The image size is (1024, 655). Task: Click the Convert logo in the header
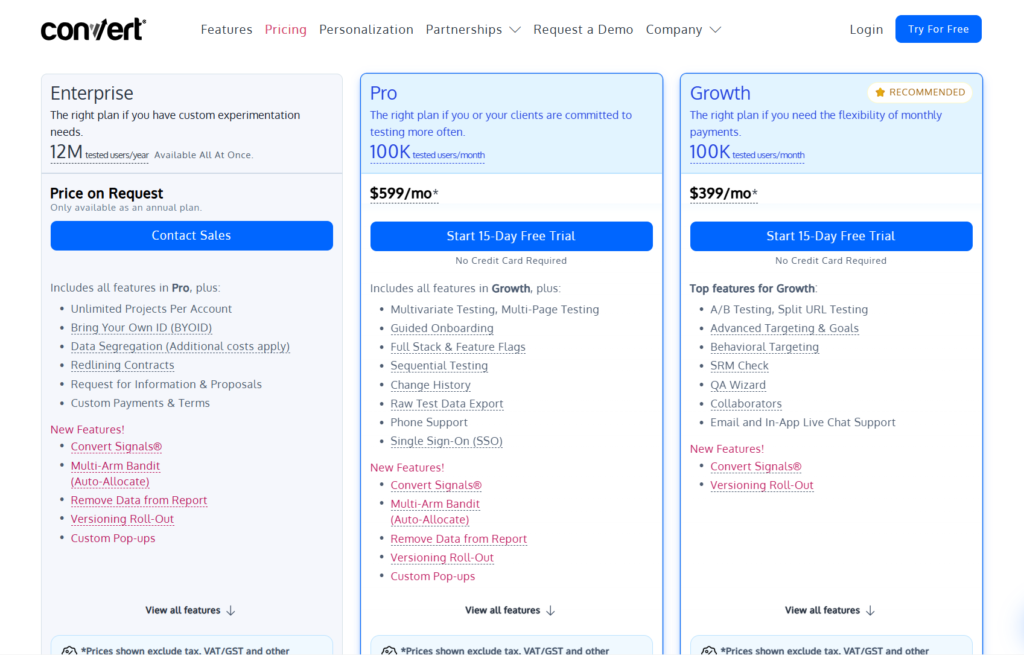tap(92, 29)
